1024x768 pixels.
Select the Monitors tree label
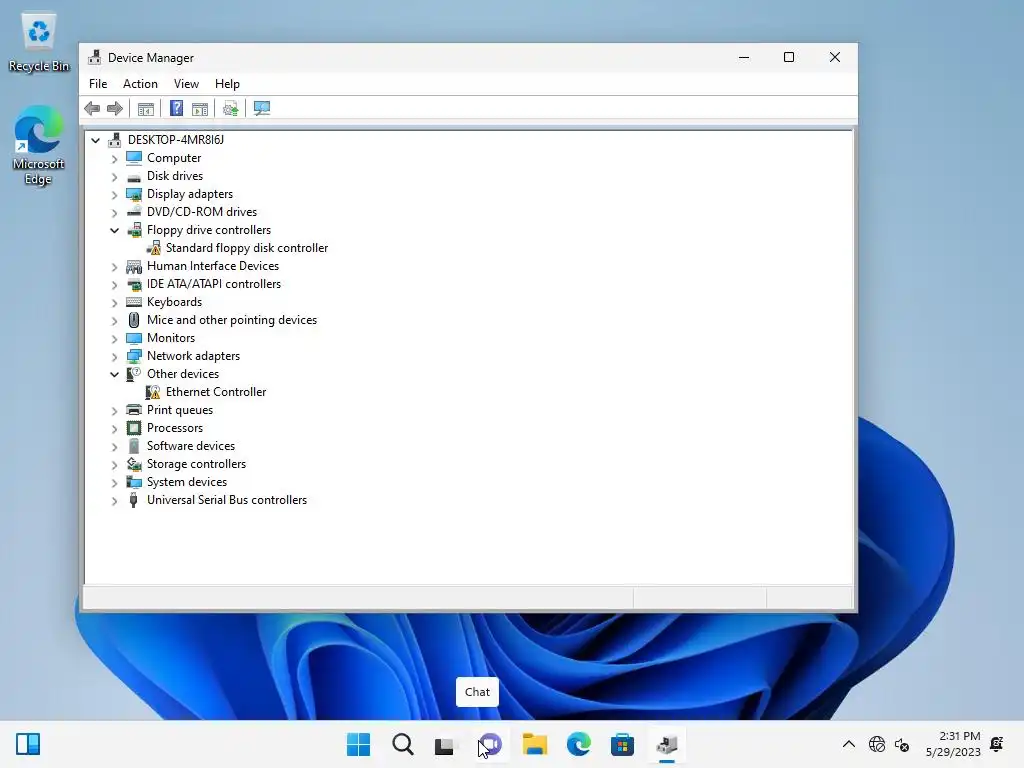point(171,338)
